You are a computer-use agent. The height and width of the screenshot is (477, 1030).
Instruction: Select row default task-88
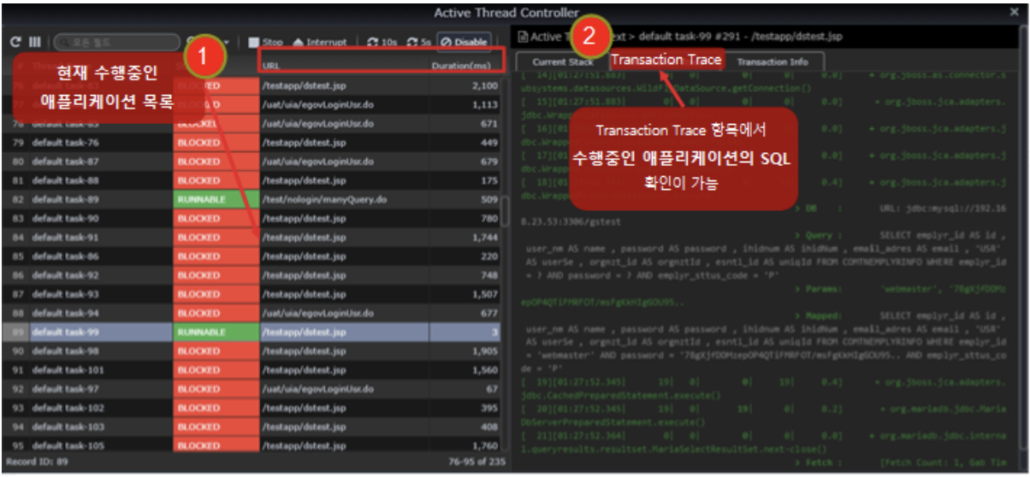click(253, 180)
